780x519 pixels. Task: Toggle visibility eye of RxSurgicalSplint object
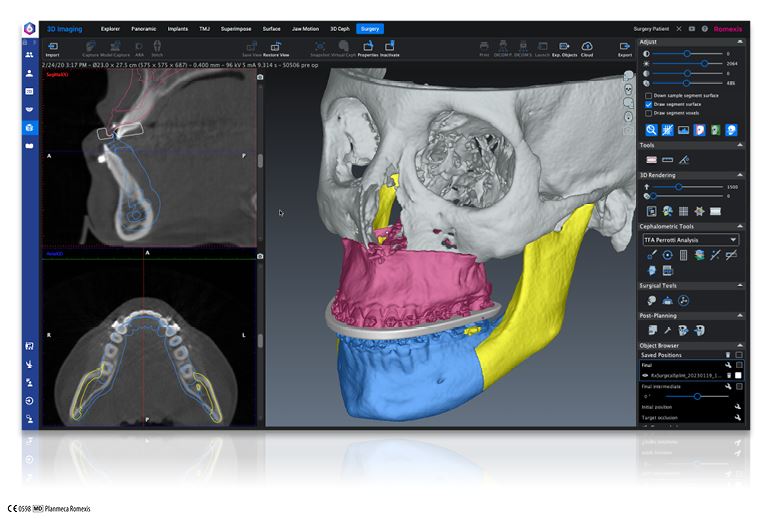pos(646,375)
